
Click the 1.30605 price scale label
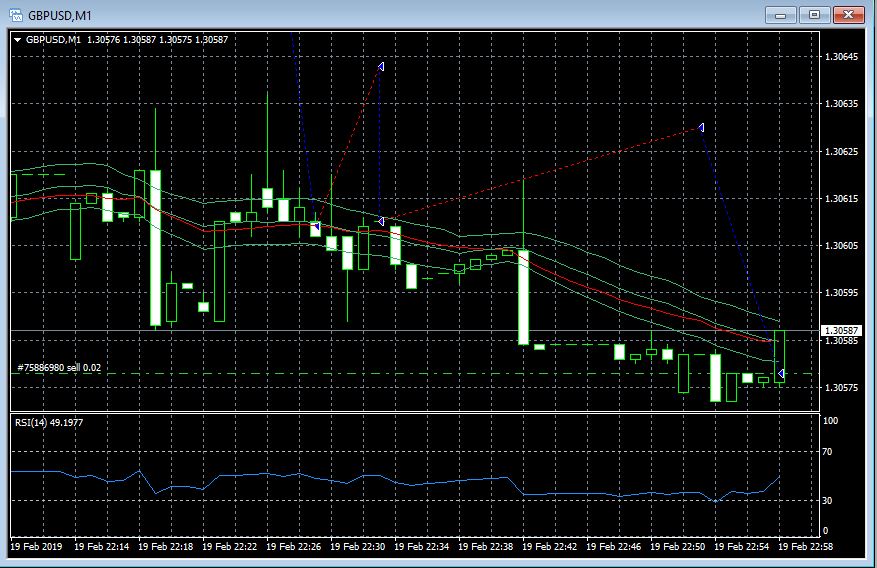click(x=841, y=245)
